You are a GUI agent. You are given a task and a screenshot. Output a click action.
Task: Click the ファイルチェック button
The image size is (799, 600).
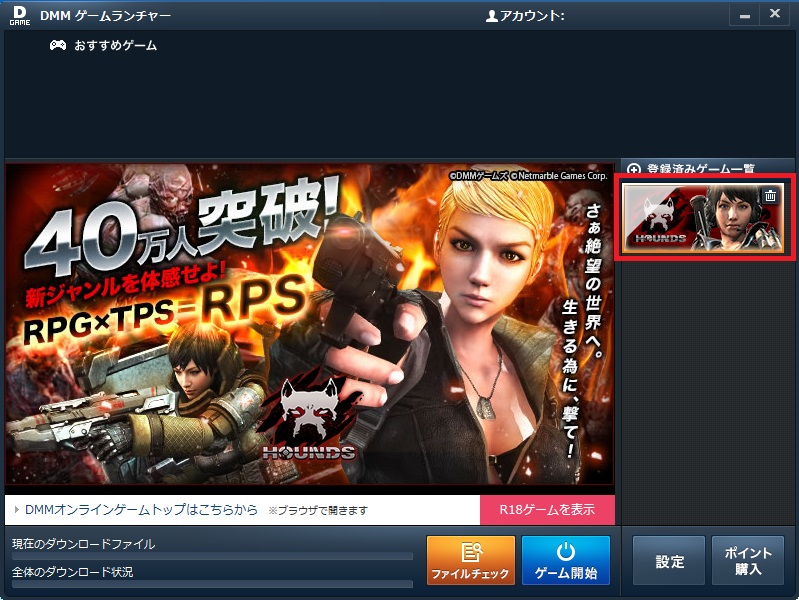tap(471, 560)
